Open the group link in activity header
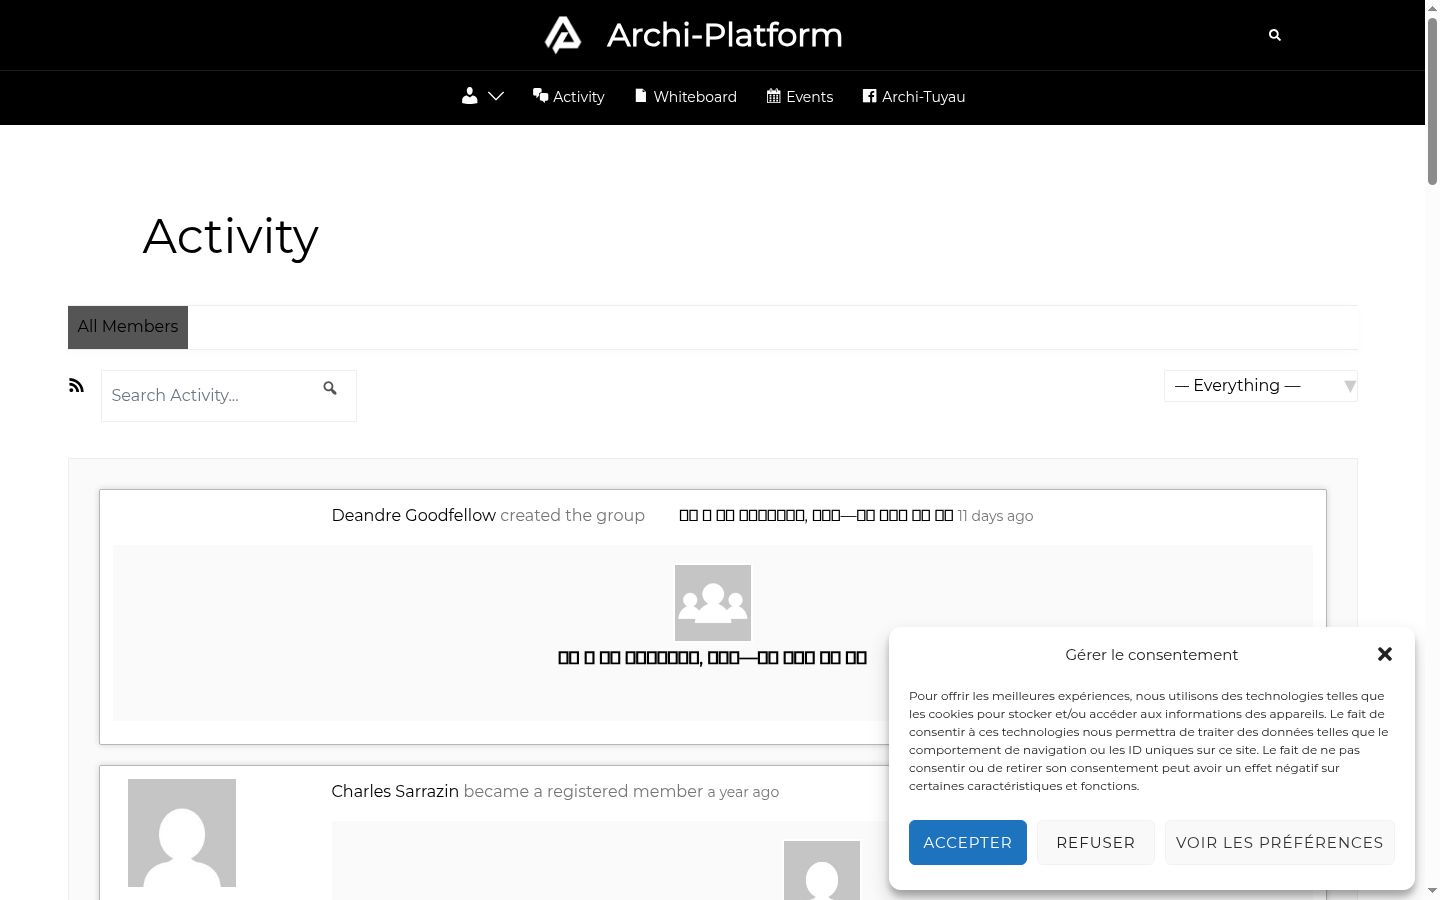Viewport: 1440px width, 900px height. coord(816,516)
